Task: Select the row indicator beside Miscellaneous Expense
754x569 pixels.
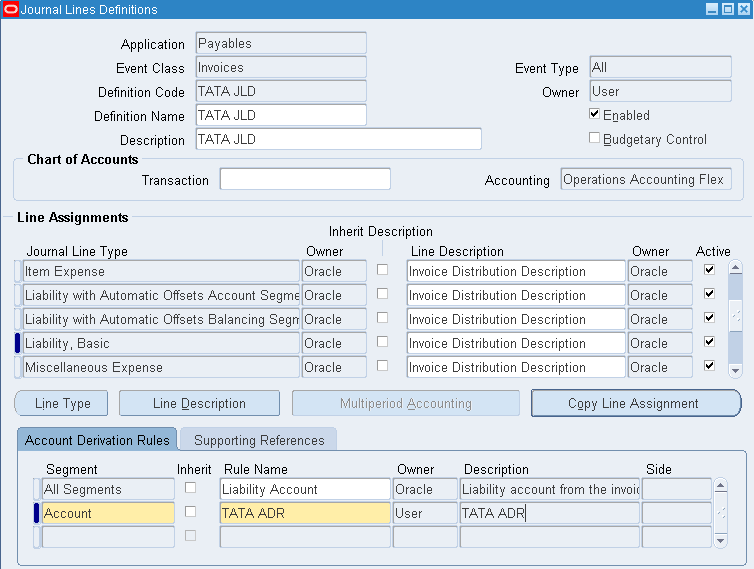Action: (x=18, y=367)
